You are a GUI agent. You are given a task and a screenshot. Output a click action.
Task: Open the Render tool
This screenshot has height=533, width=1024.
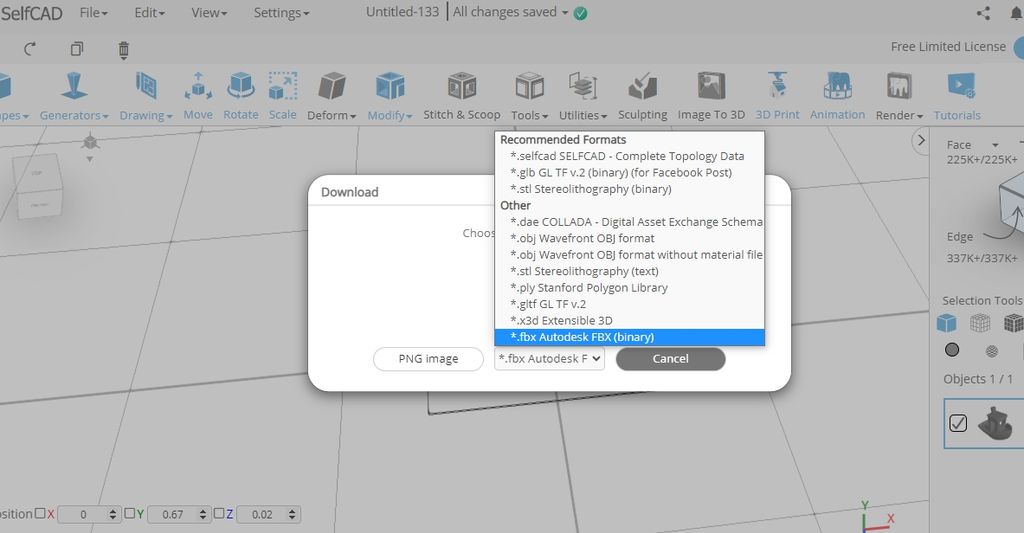(899, 97)
